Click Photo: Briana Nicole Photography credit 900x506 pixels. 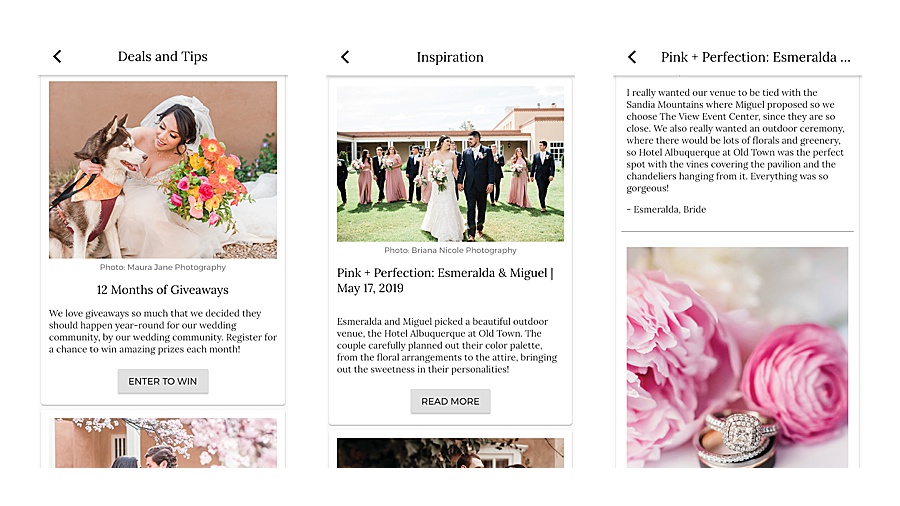pos(450,250)
